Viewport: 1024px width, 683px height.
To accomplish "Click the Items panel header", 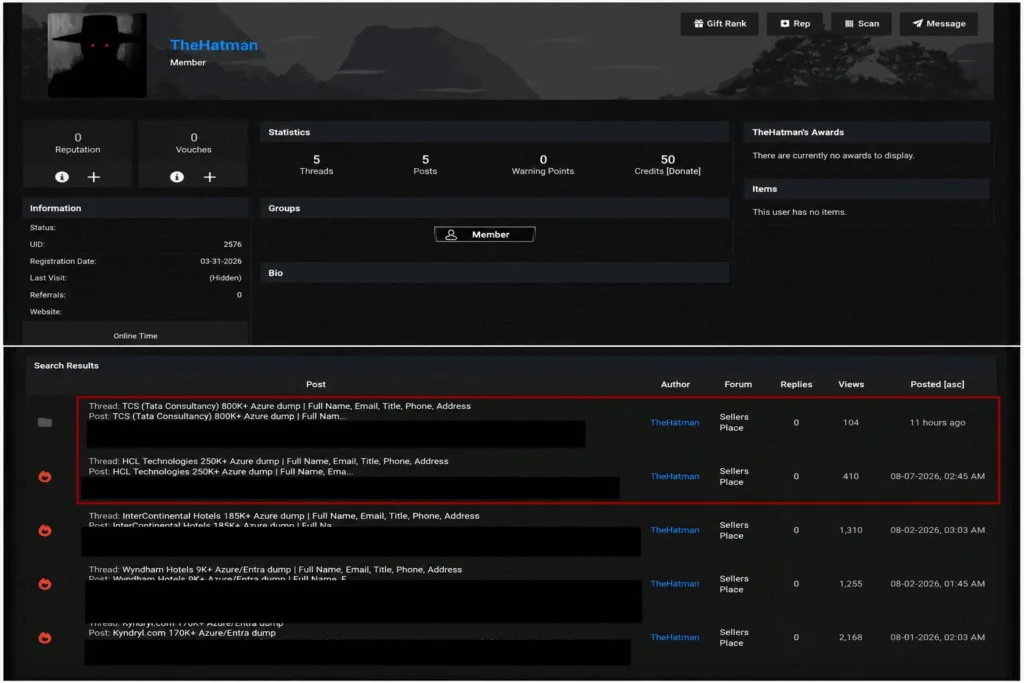I will coord(867,189).
